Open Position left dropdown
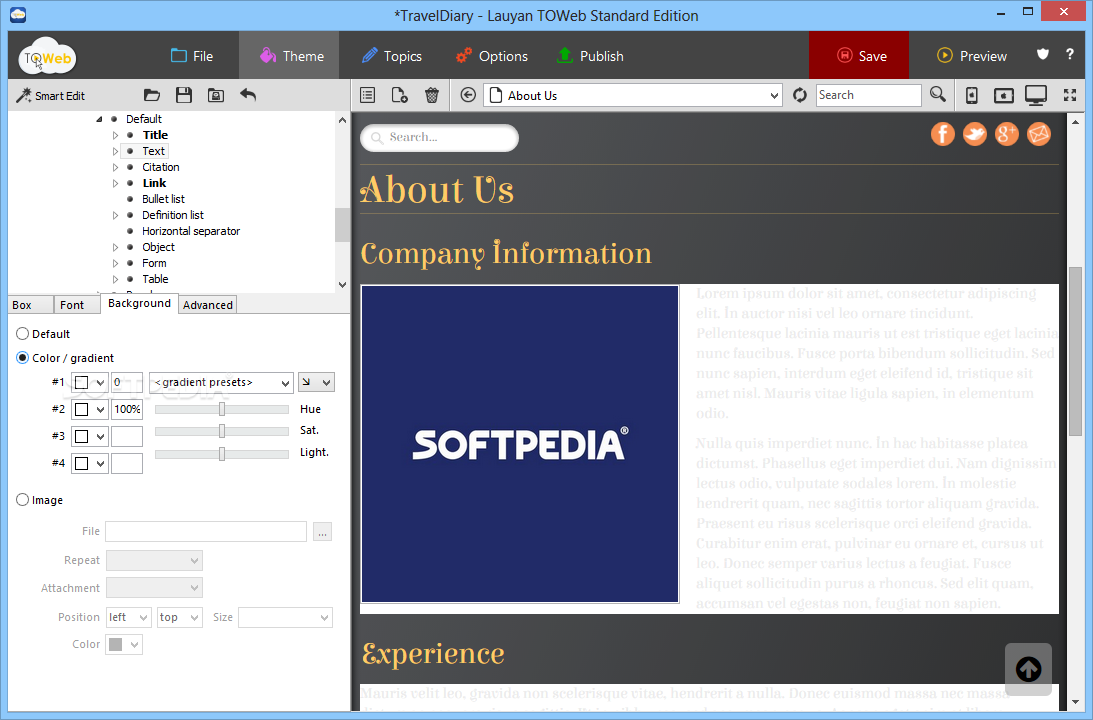 128,618
